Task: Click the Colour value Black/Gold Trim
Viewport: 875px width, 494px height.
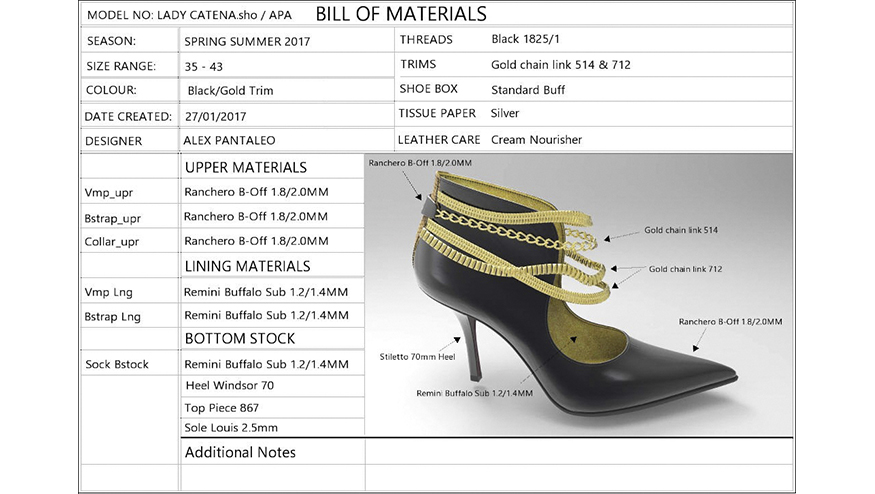Action: click(230, 91)
